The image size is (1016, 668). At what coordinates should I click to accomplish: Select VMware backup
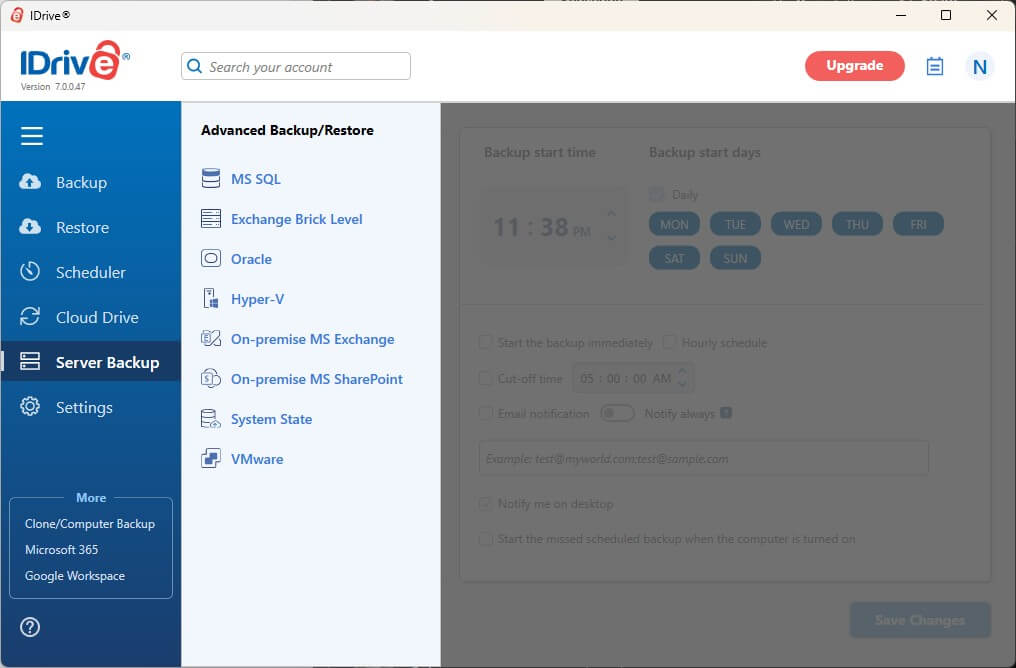point(258,458)
